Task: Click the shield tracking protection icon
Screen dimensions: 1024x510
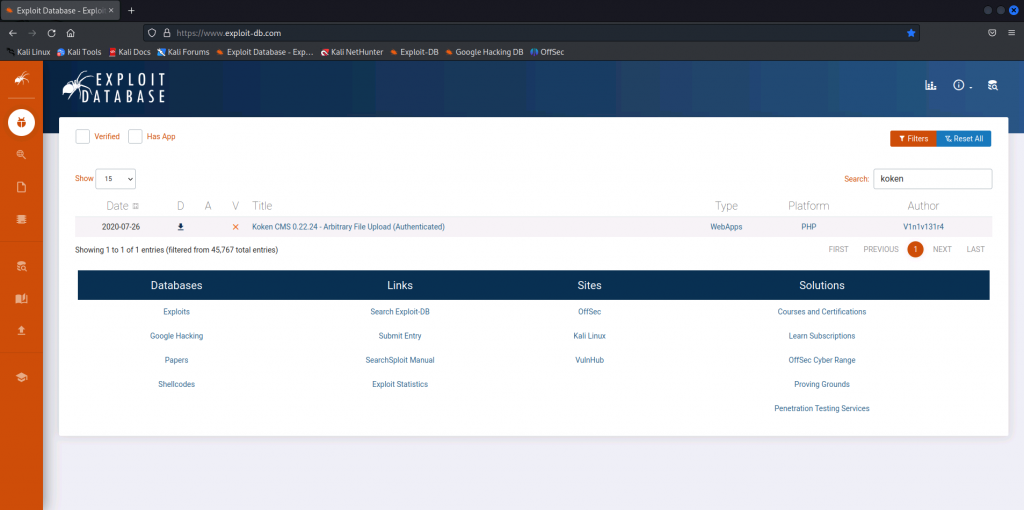Action: click(x=152, y=33)
